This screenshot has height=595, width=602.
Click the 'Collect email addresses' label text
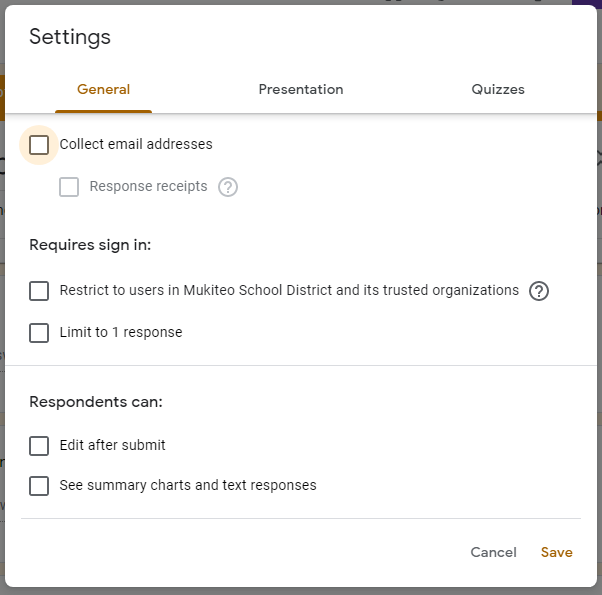pos(136,145)
